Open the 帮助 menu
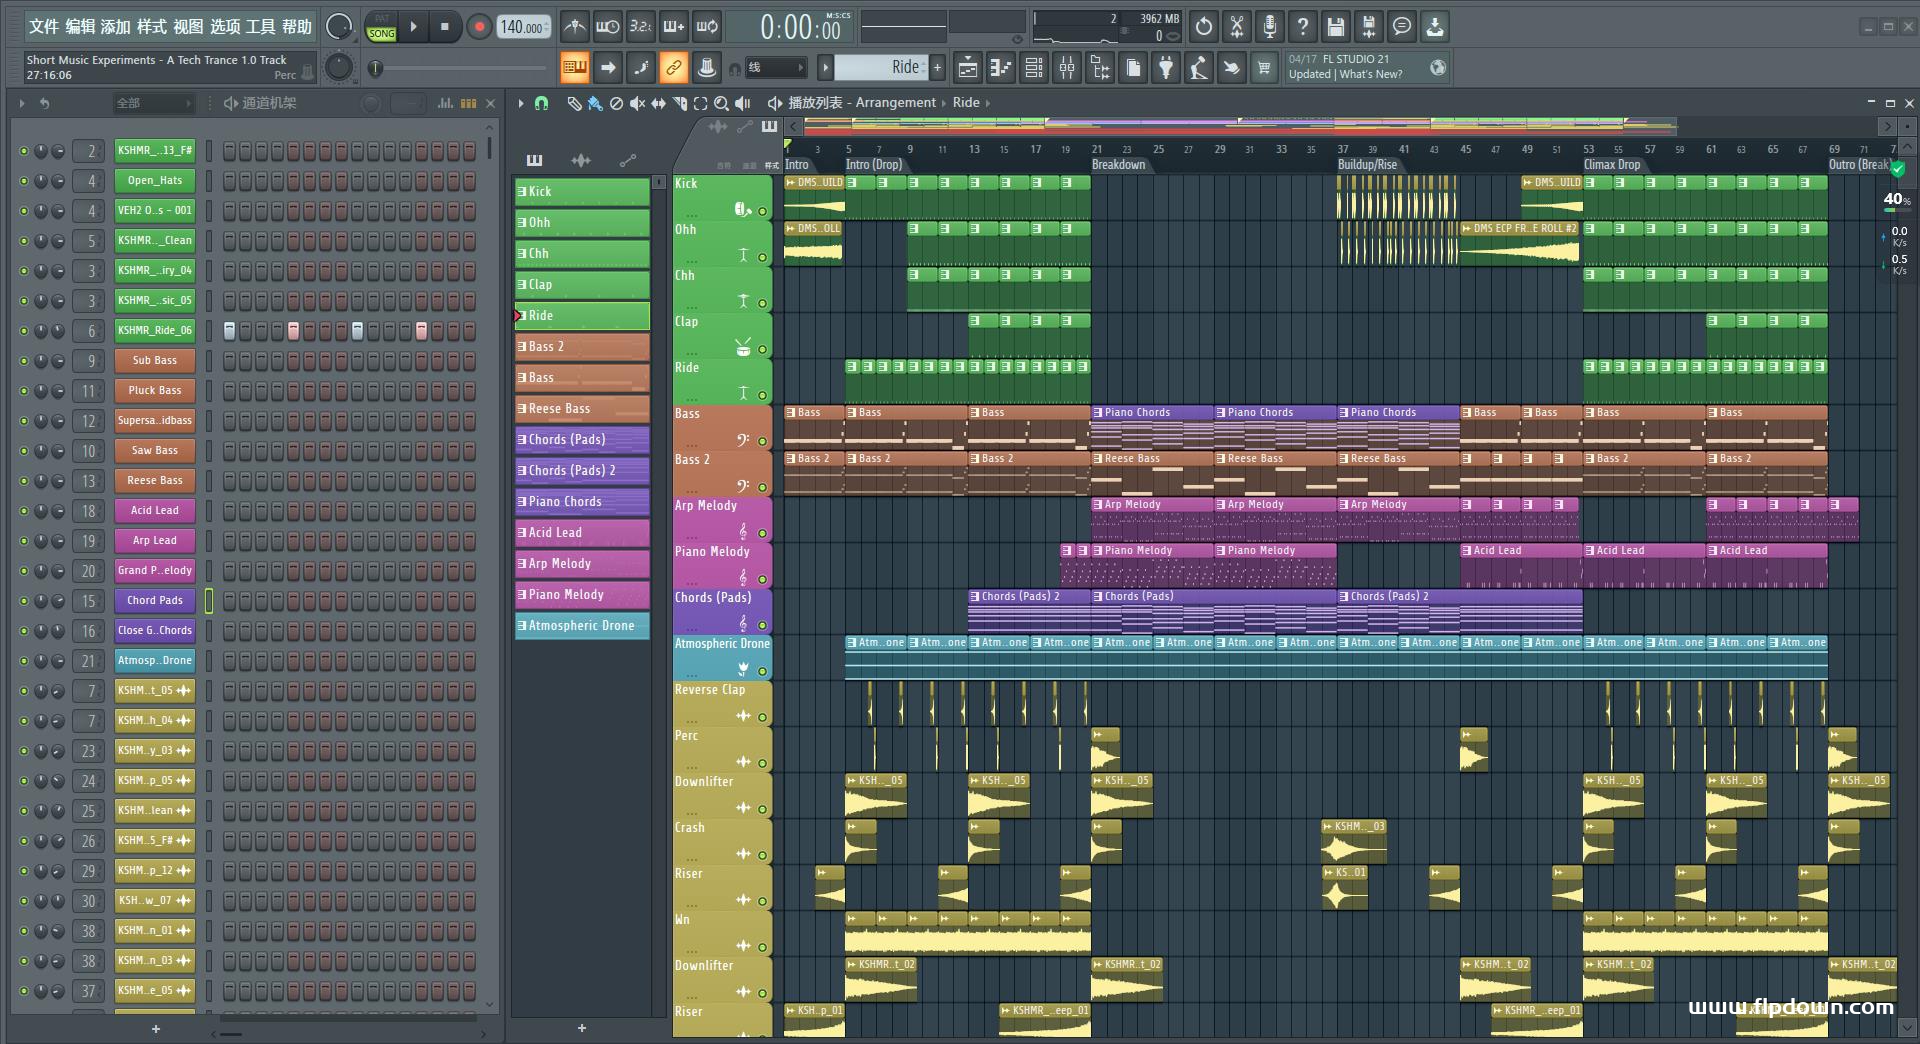Viewport: 1920px width, 1044px height. point(297,27)
